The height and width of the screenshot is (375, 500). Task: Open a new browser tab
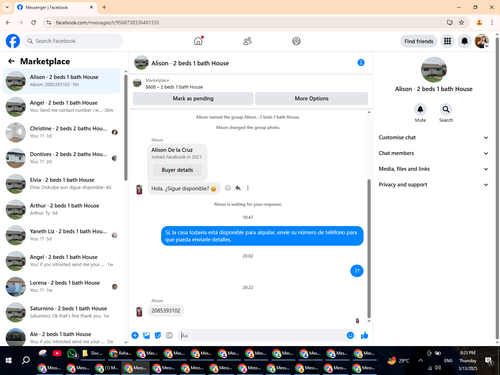tap(104, 7)
